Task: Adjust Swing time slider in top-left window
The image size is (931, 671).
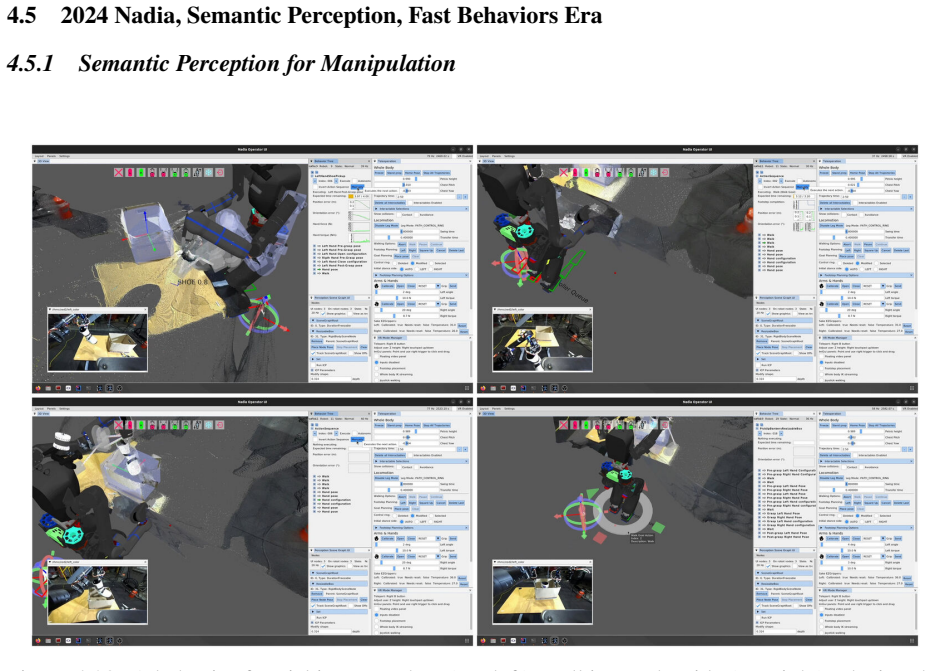Action: click(x=407, y=232)
